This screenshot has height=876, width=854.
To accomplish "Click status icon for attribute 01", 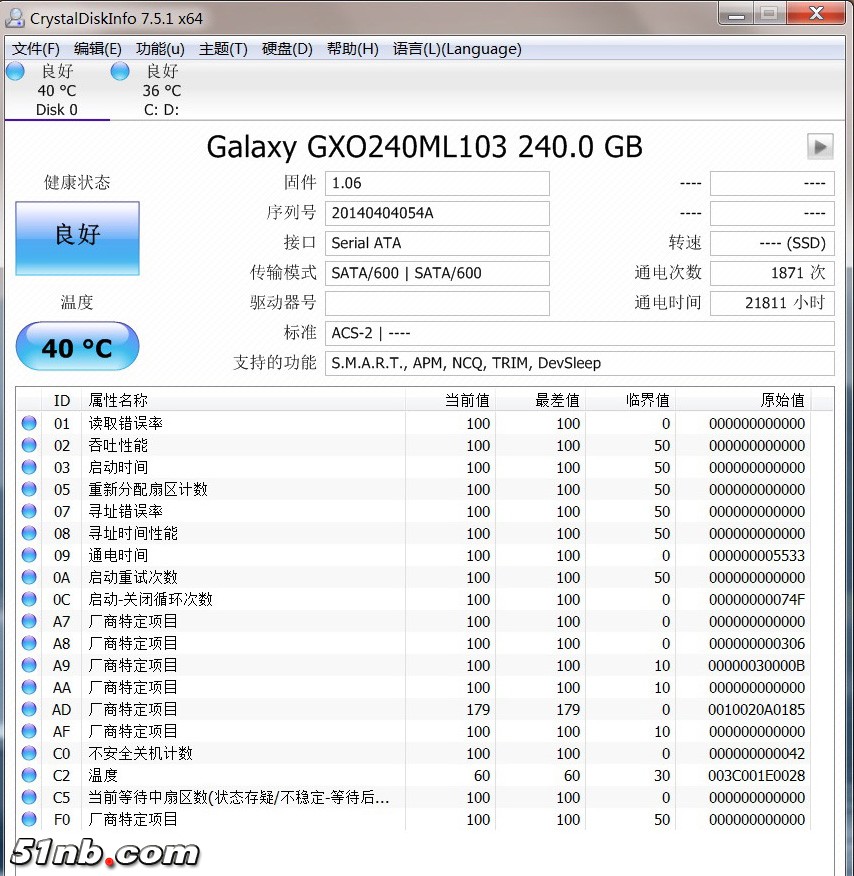I will pyautogui.click(x=29, y=423).
